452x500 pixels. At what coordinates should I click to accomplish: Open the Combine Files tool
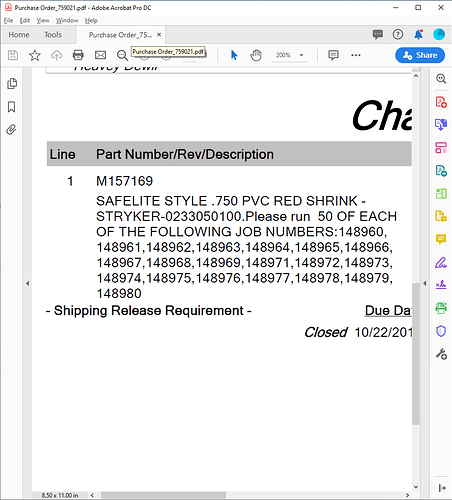click(441, 125)
